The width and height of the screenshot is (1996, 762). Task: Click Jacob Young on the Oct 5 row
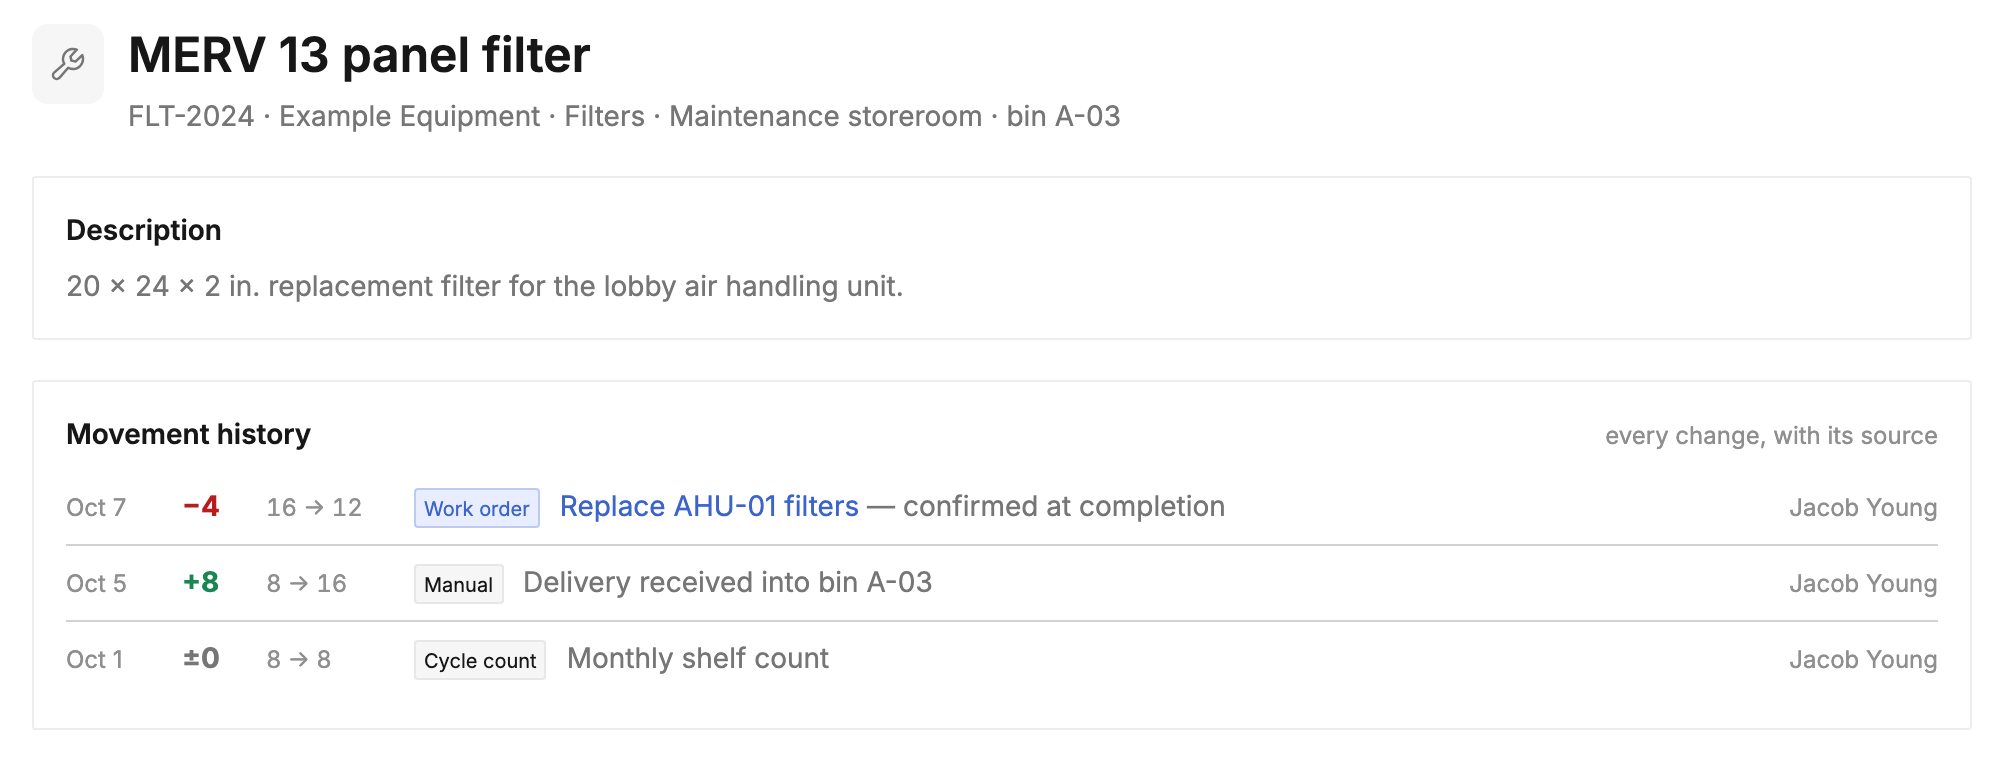[x=1863, y=584]
